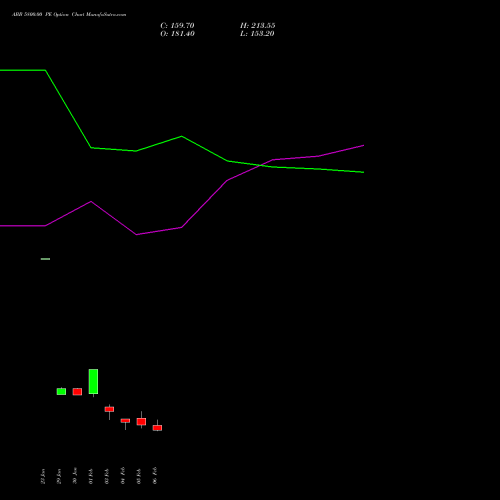Click the purple indicator line
Viewport: 500px width, 500px height.
coord(182,227)
